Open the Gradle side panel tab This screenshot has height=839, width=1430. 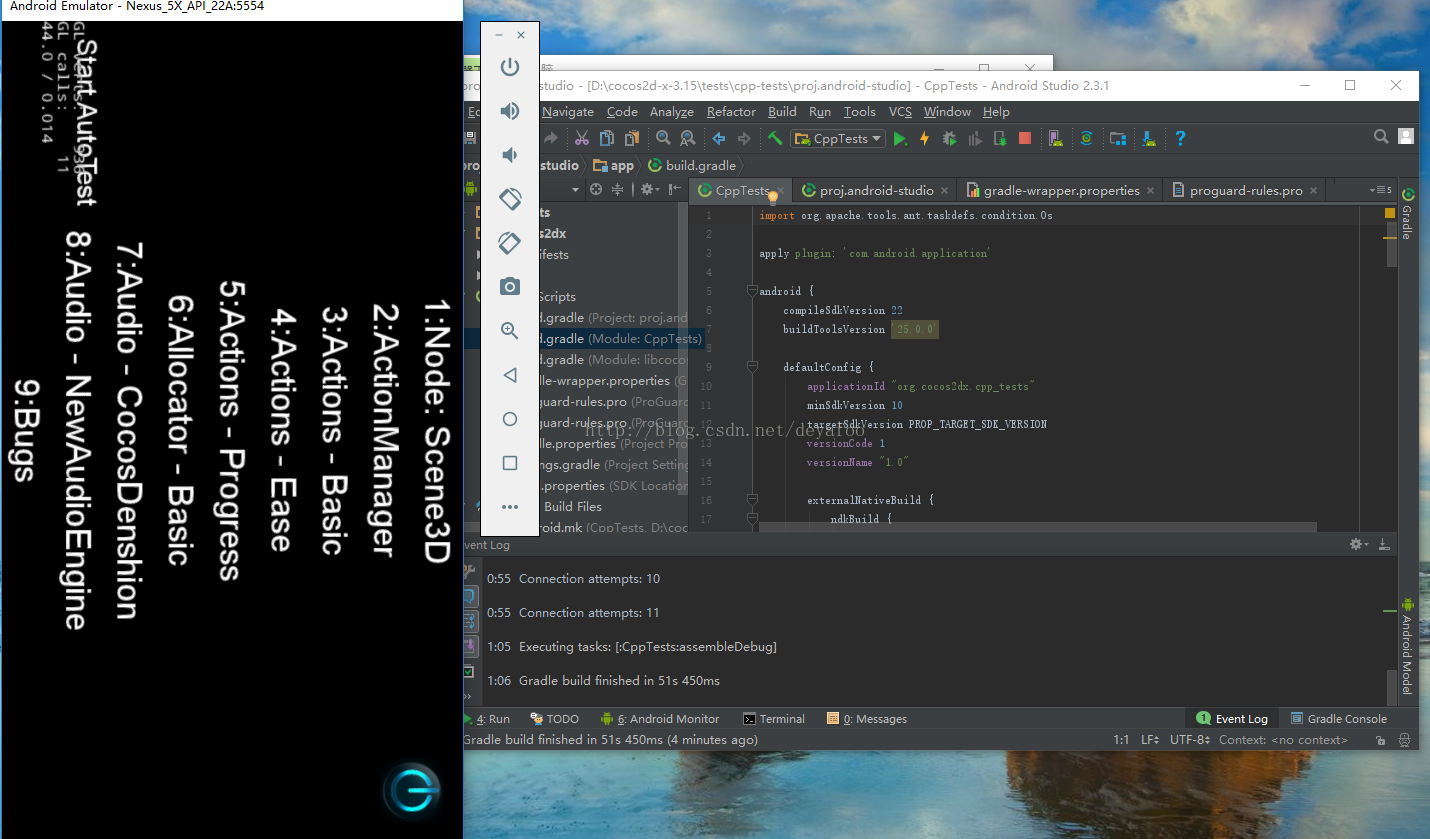click(1408, 214)
